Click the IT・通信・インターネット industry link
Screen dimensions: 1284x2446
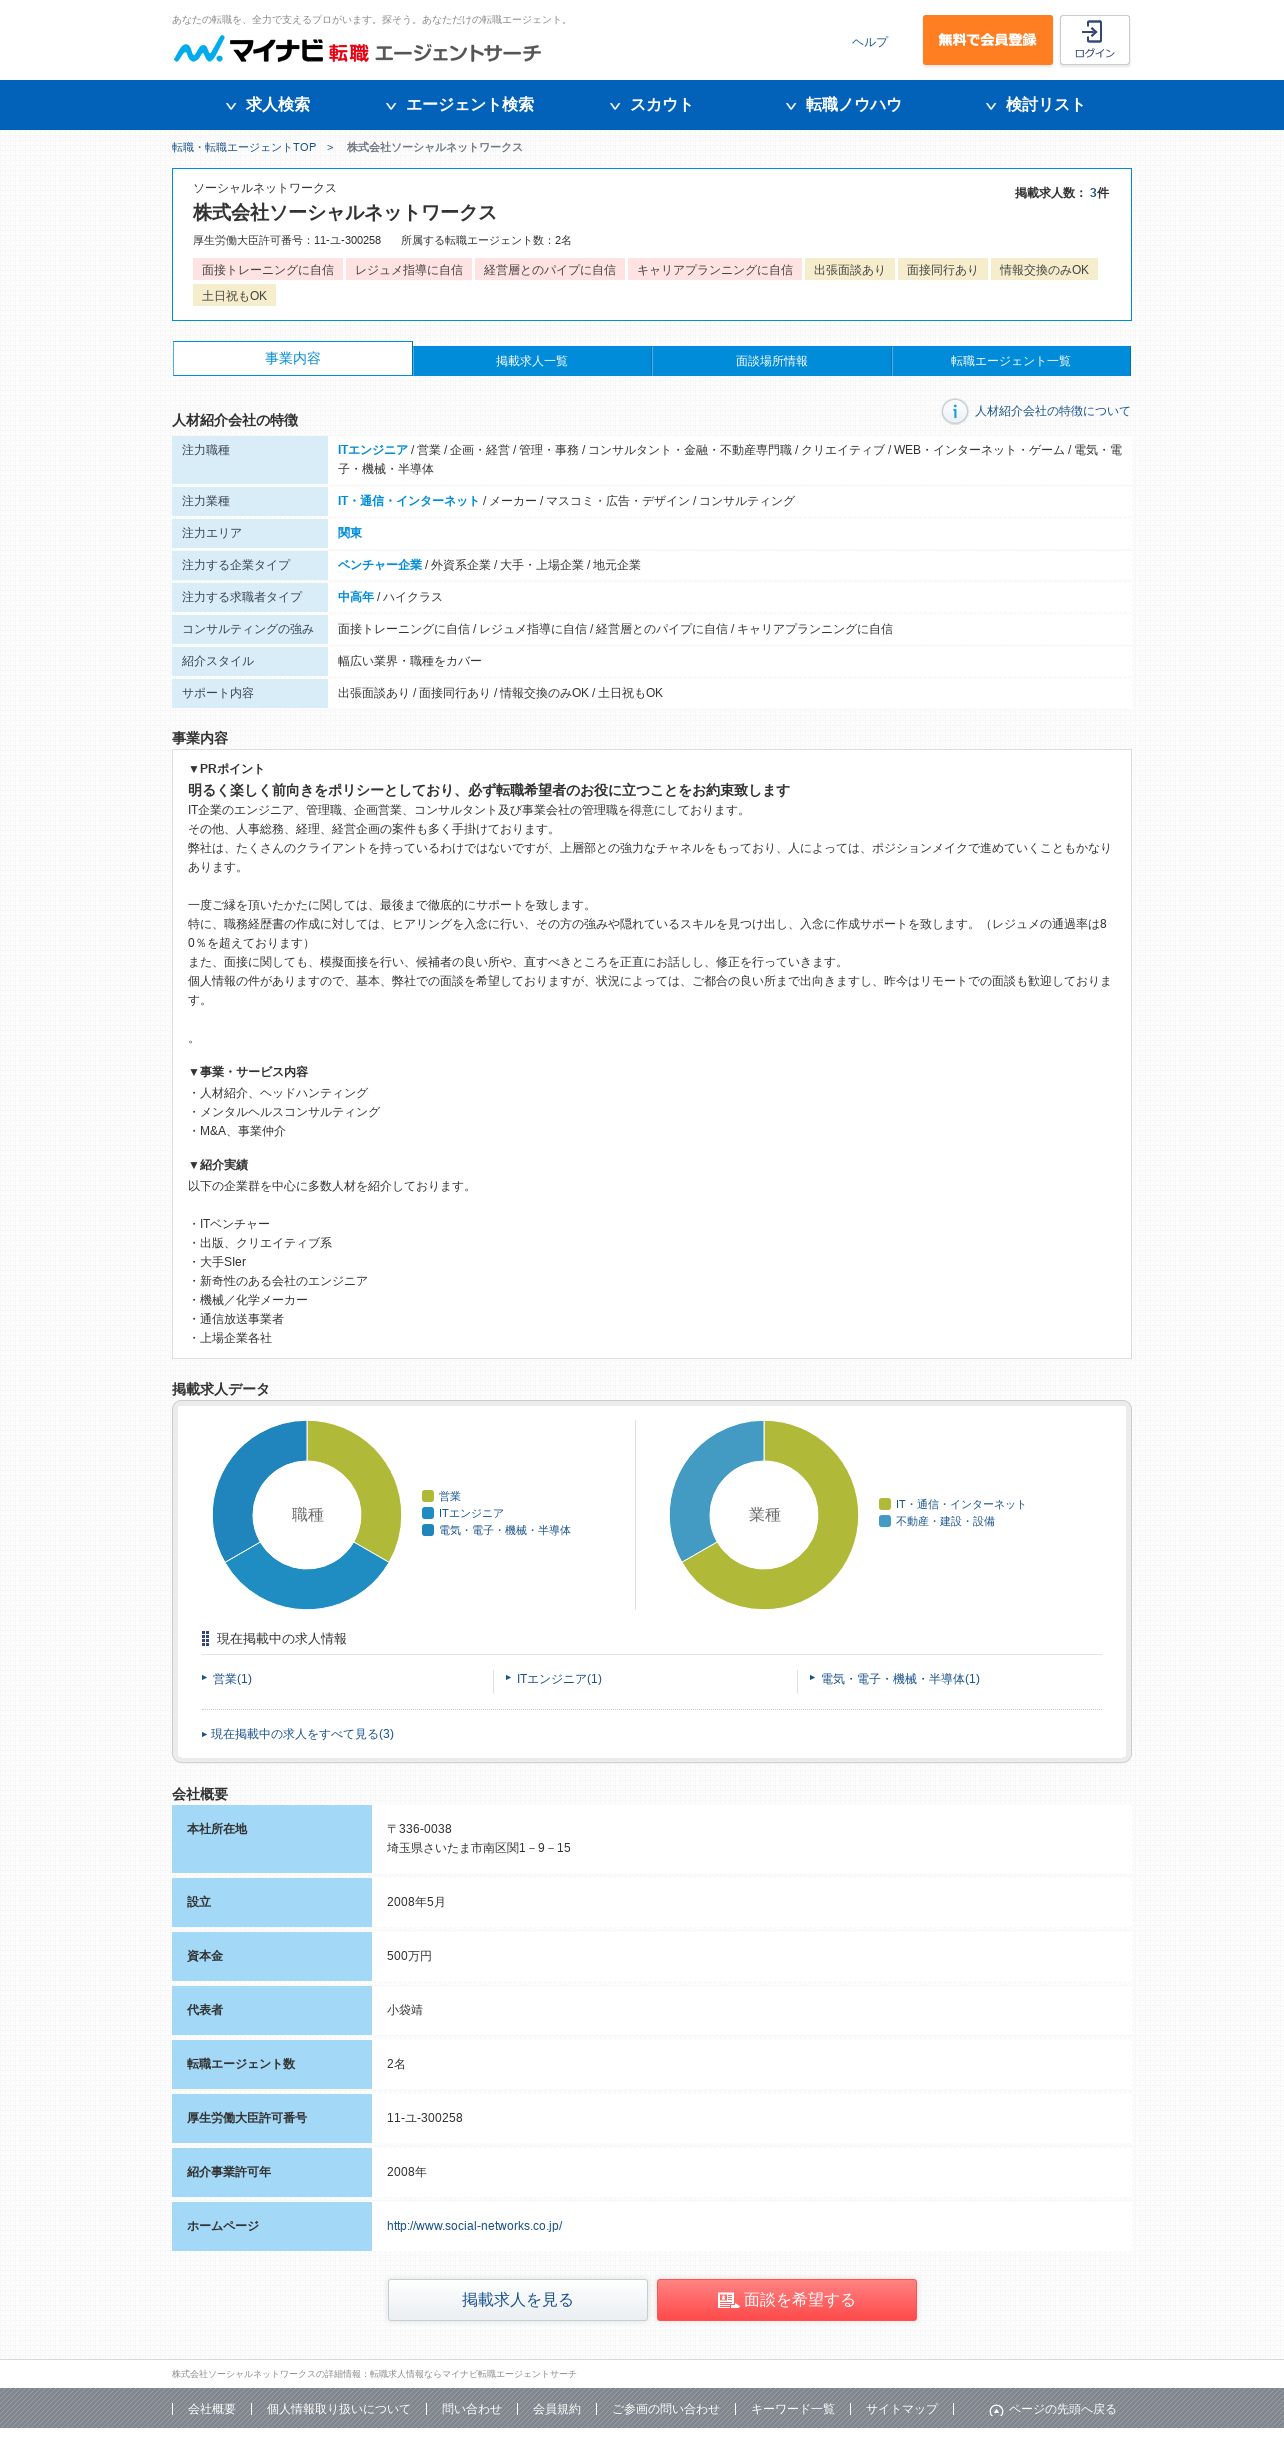point(408,501)
